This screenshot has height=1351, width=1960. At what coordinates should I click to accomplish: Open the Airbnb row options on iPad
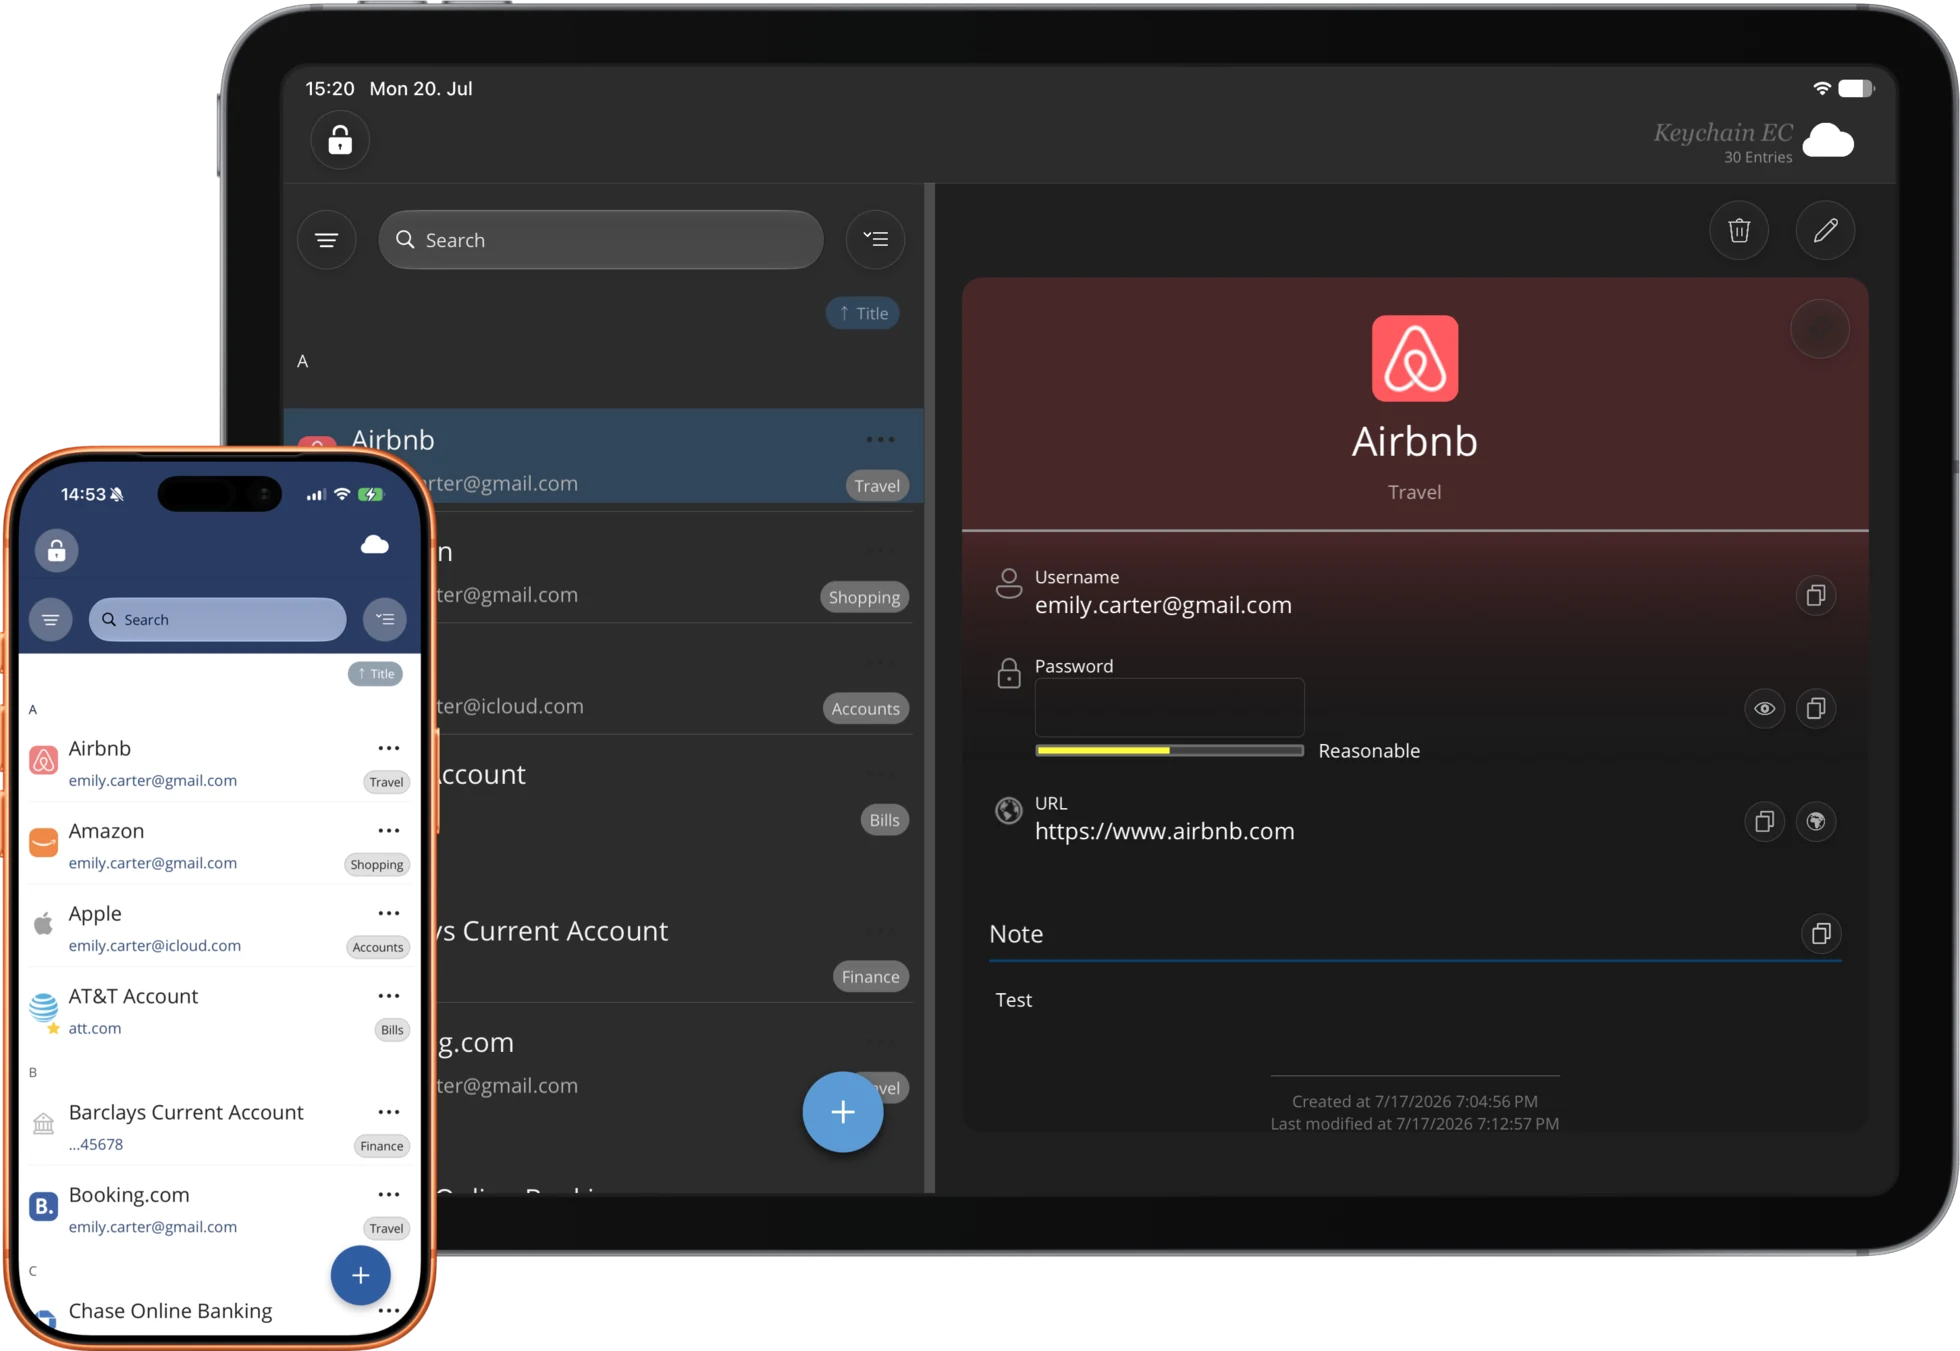pos(880,440)
